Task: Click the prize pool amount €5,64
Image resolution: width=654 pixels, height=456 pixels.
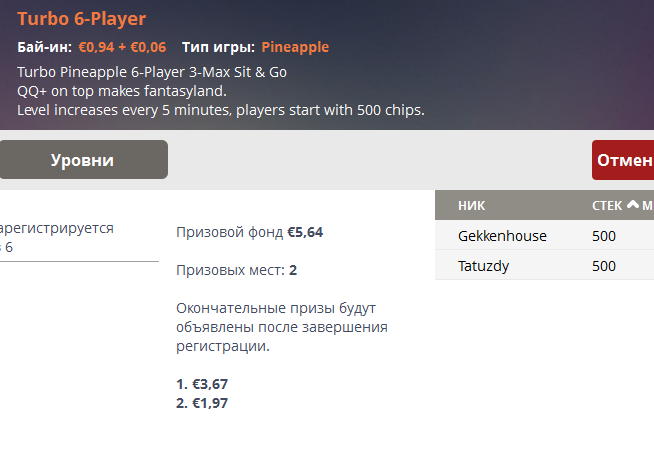Action: click(x=305, y=232)
